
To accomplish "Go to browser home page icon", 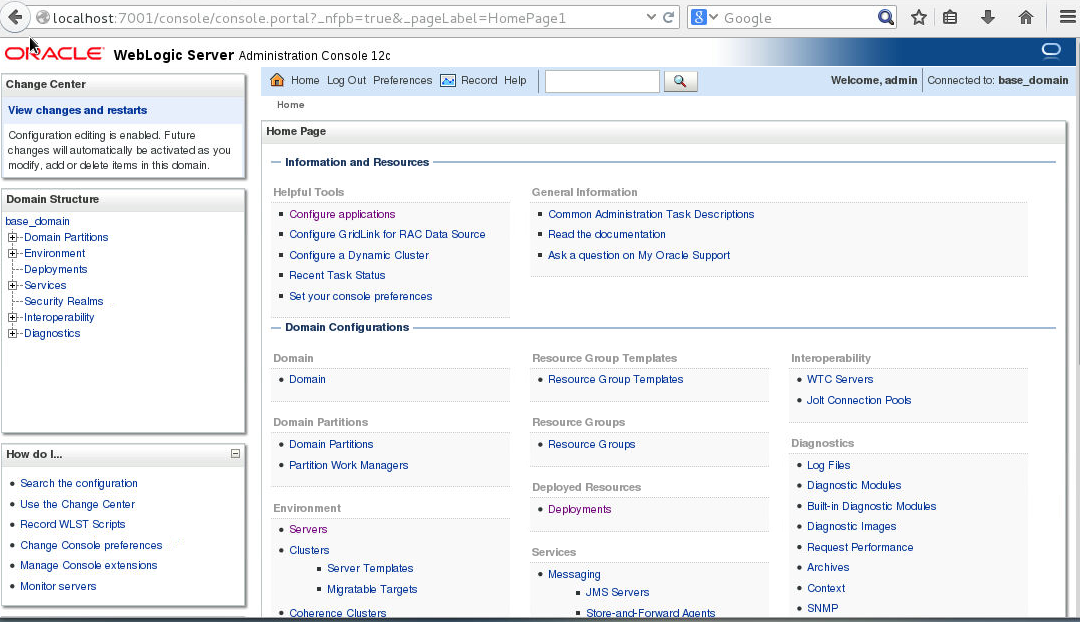I will (x=1026, y=17).
